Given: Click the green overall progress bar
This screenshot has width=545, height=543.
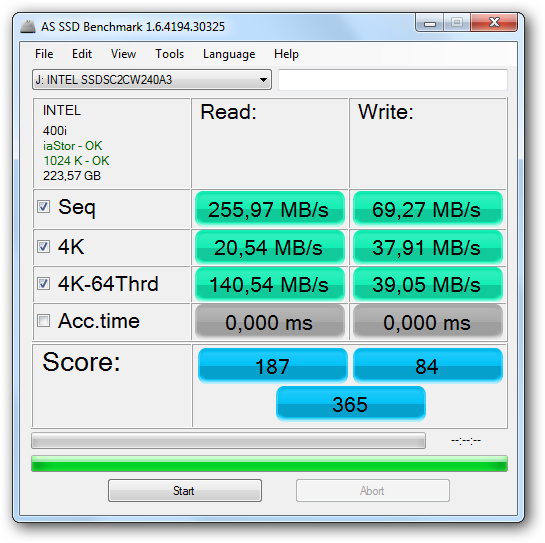Looking at the screenshot, I should click(269, 463).
